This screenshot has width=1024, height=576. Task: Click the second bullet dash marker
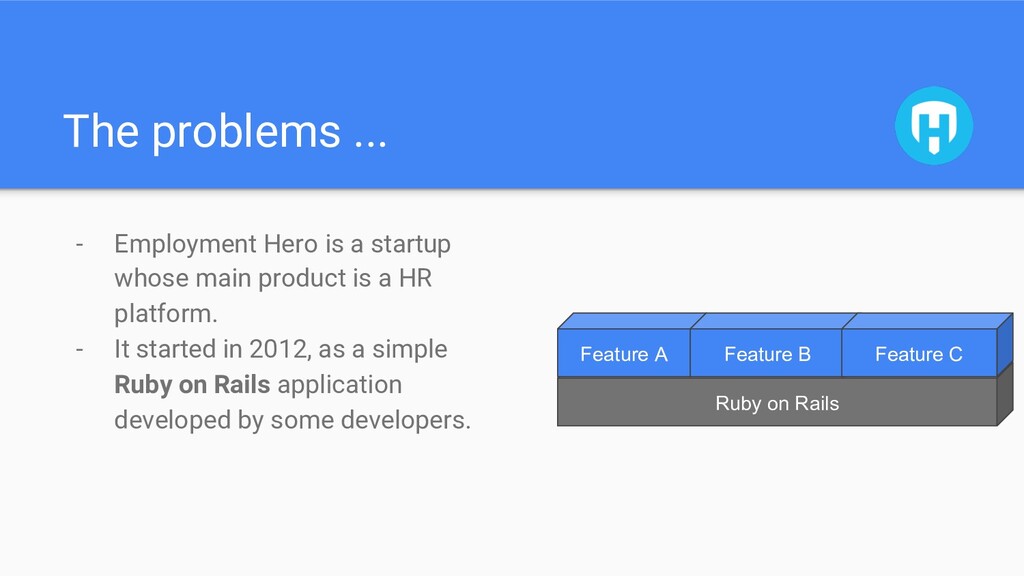point(80,349)
